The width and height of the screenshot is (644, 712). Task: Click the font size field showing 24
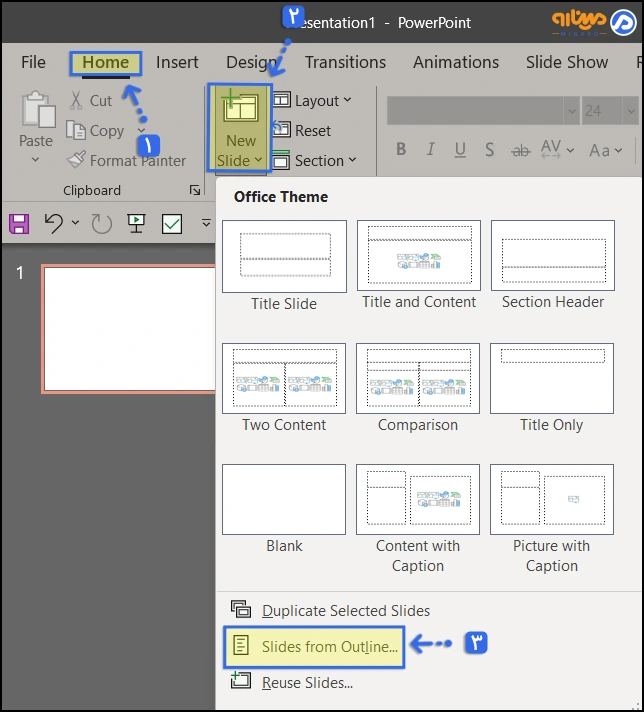[603, 110]
